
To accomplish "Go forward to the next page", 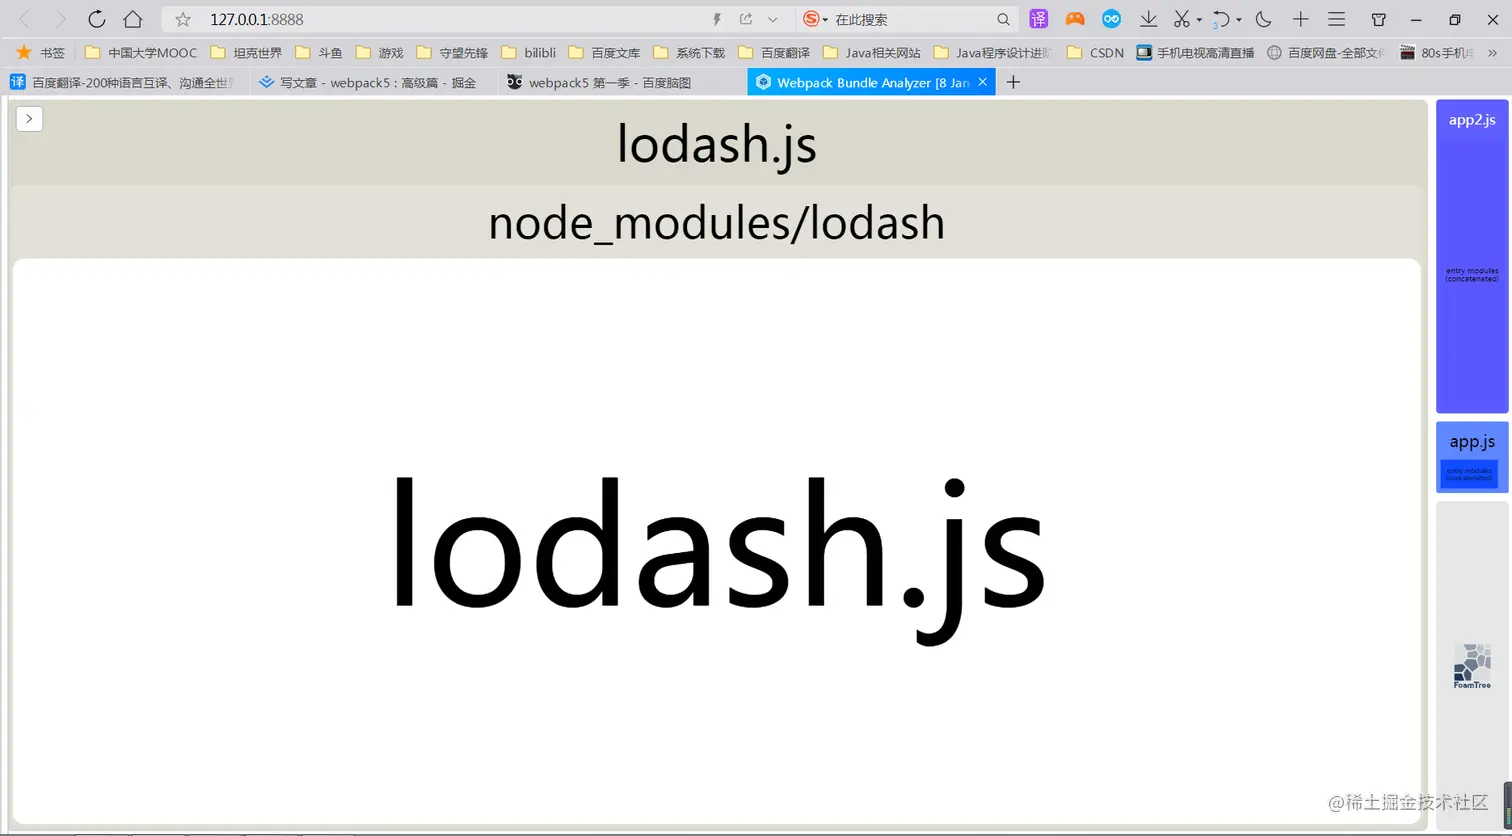I will pos(60,19).
